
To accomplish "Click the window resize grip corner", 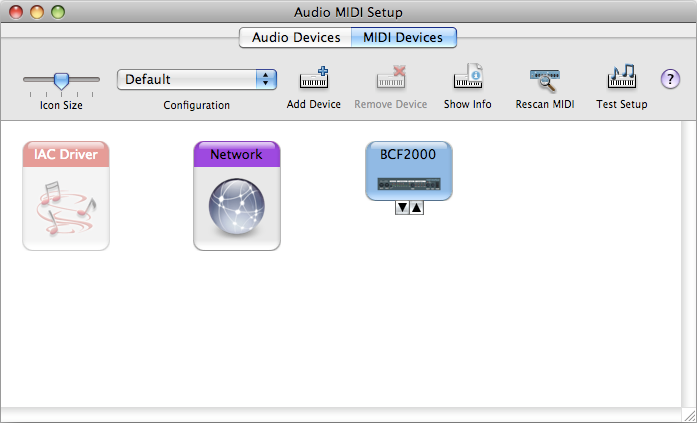I will [689, 415].
